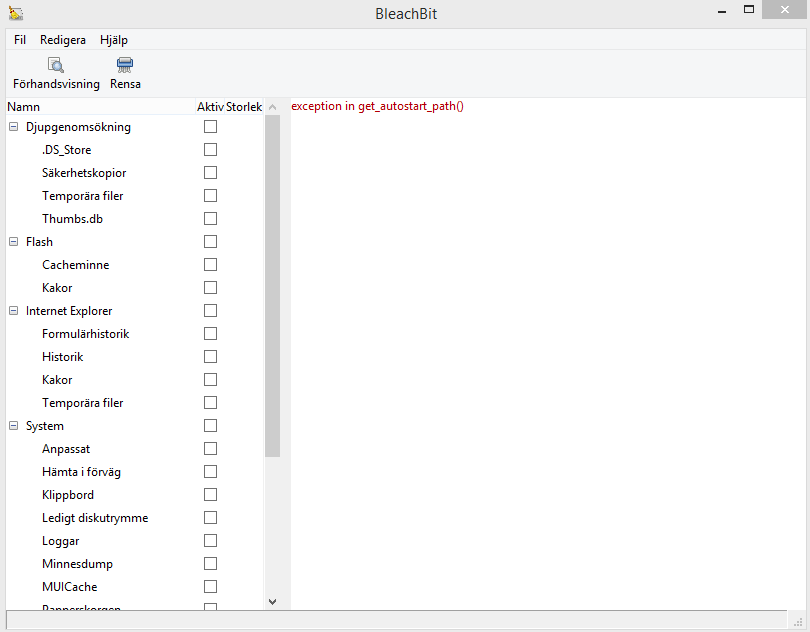Image resolution: width=810 pixels, height=632 pixels.
Task: Enable the Klippbord checkbox
Action: point(210,495)
